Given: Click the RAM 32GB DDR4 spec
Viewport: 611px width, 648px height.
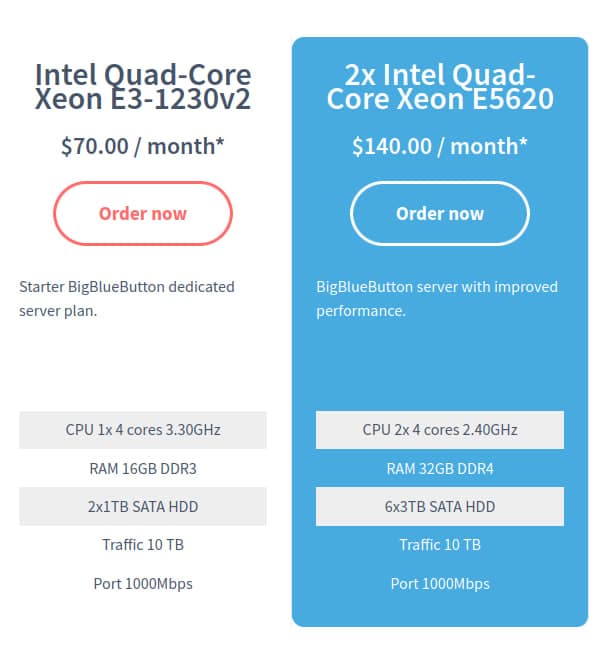Looking at the screenshot, I should [439, 468].
